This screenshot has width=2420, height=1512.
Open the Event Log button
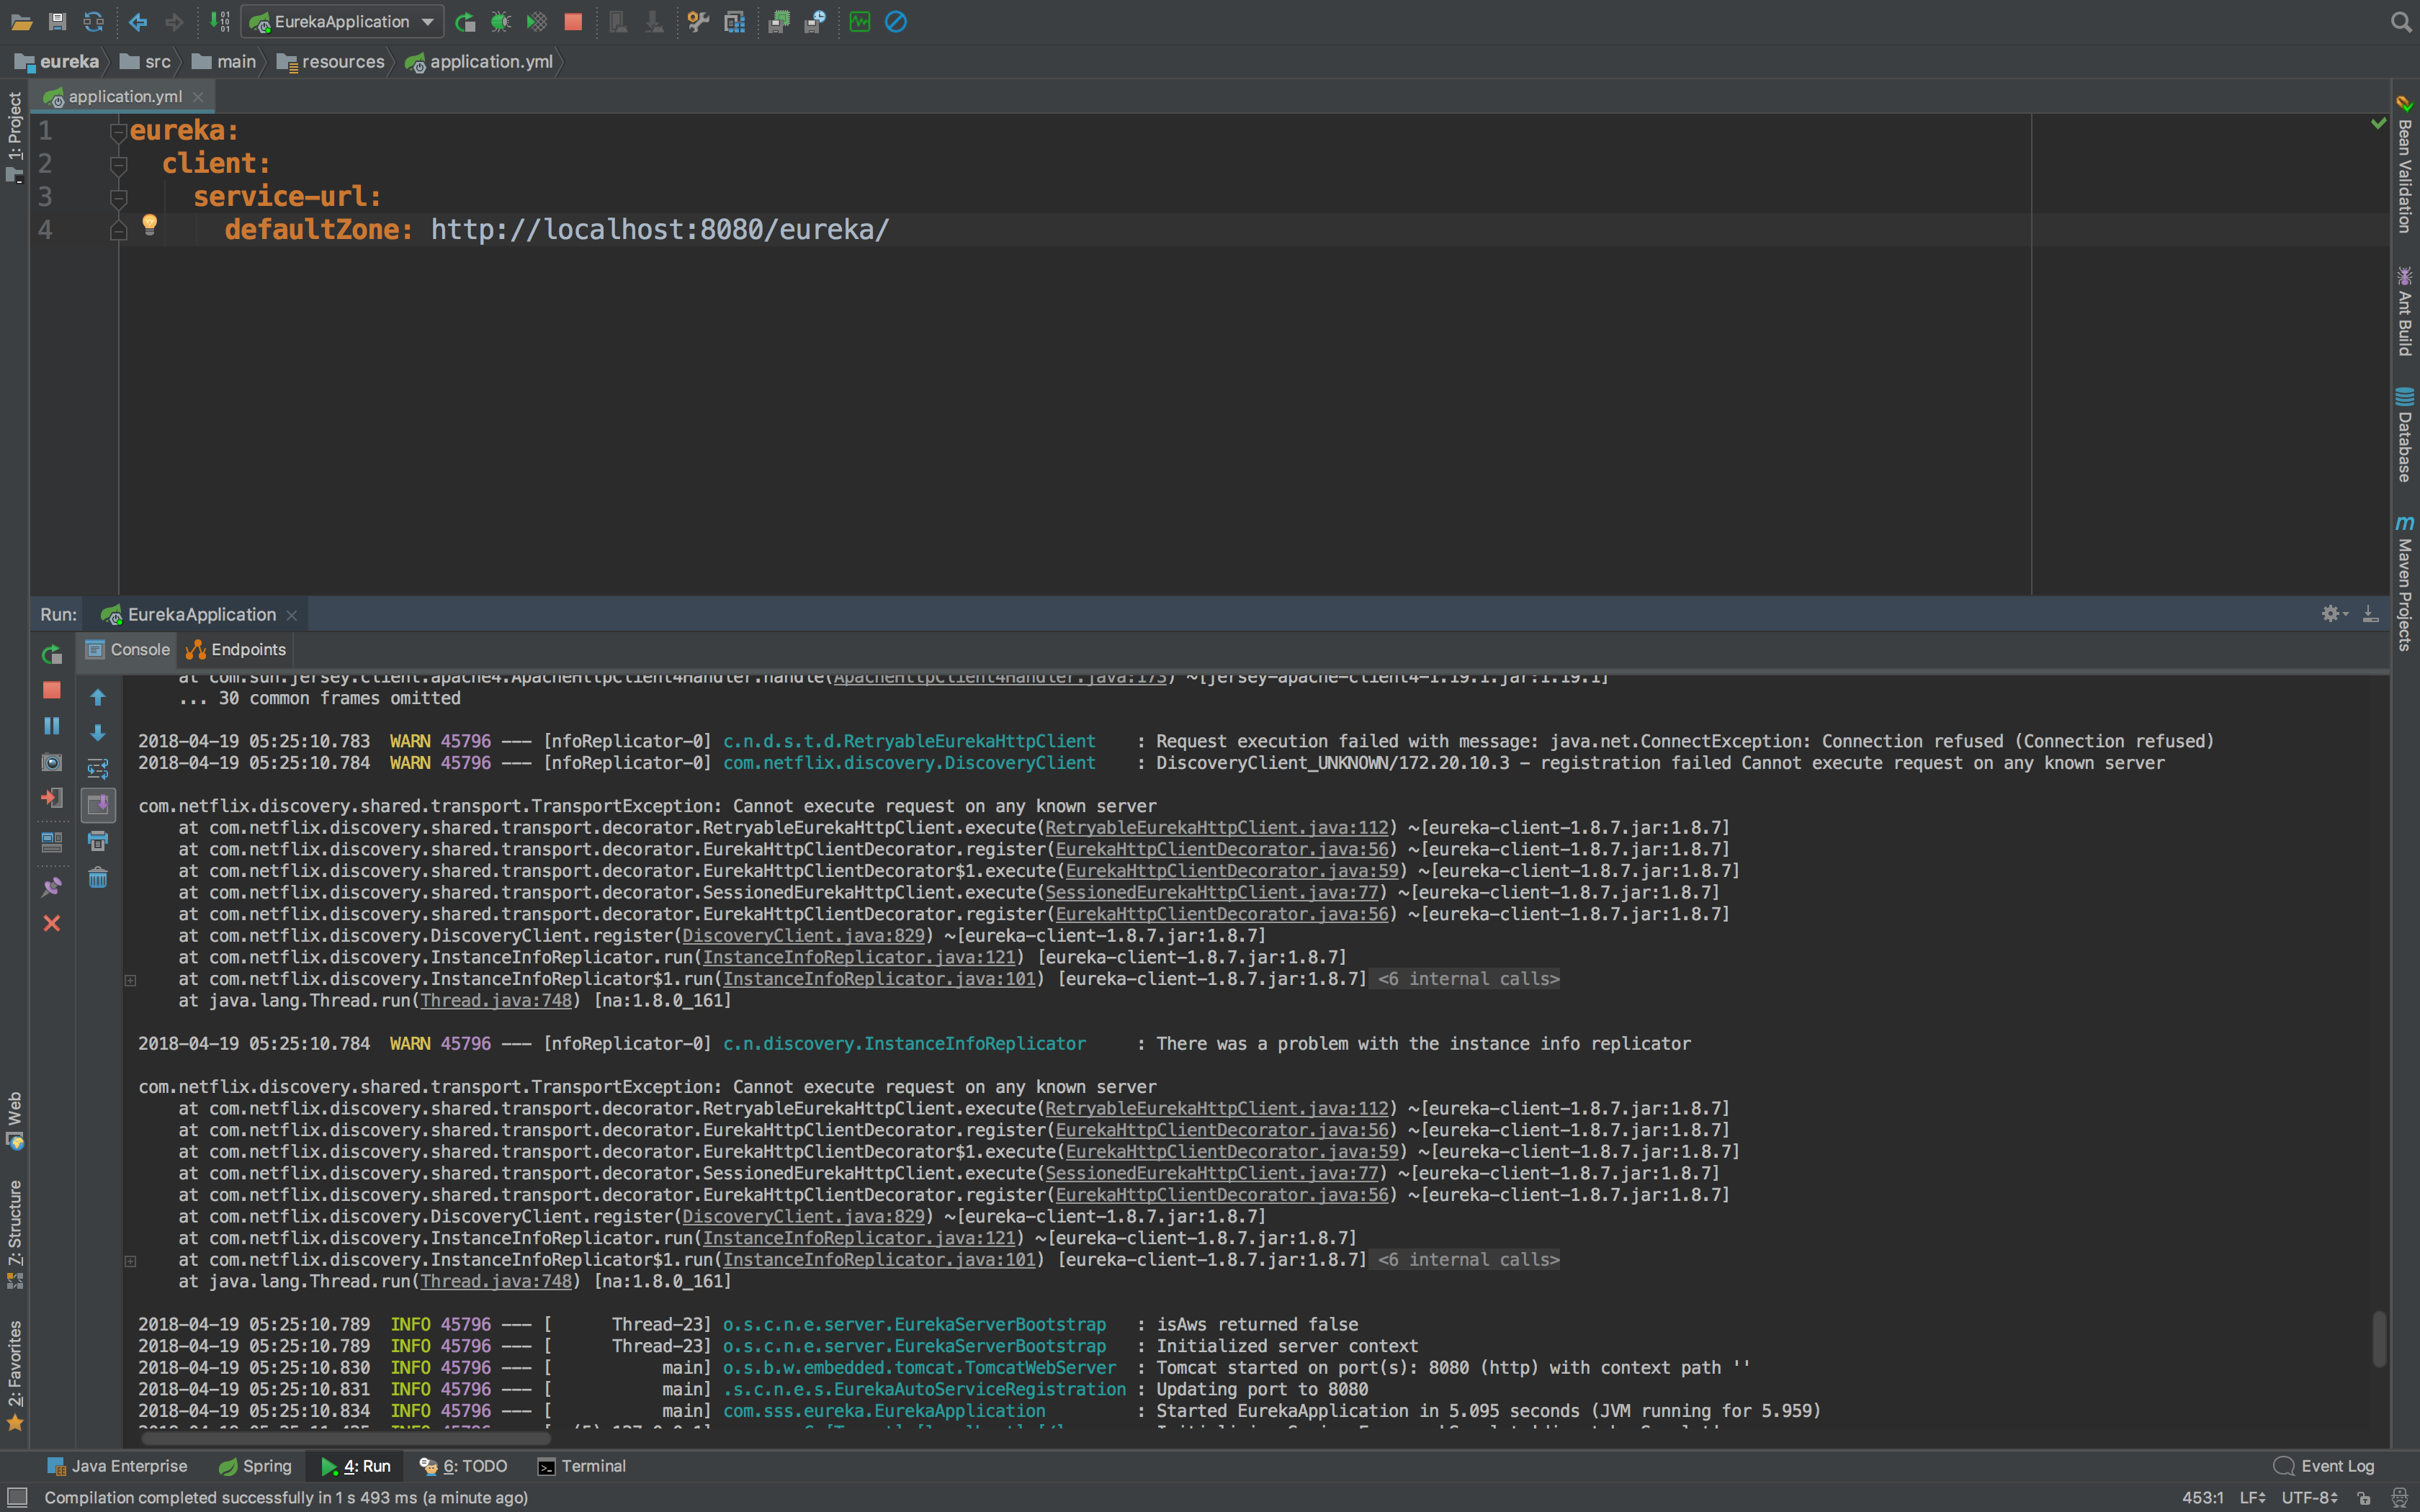click(x=2324, y=1466)
